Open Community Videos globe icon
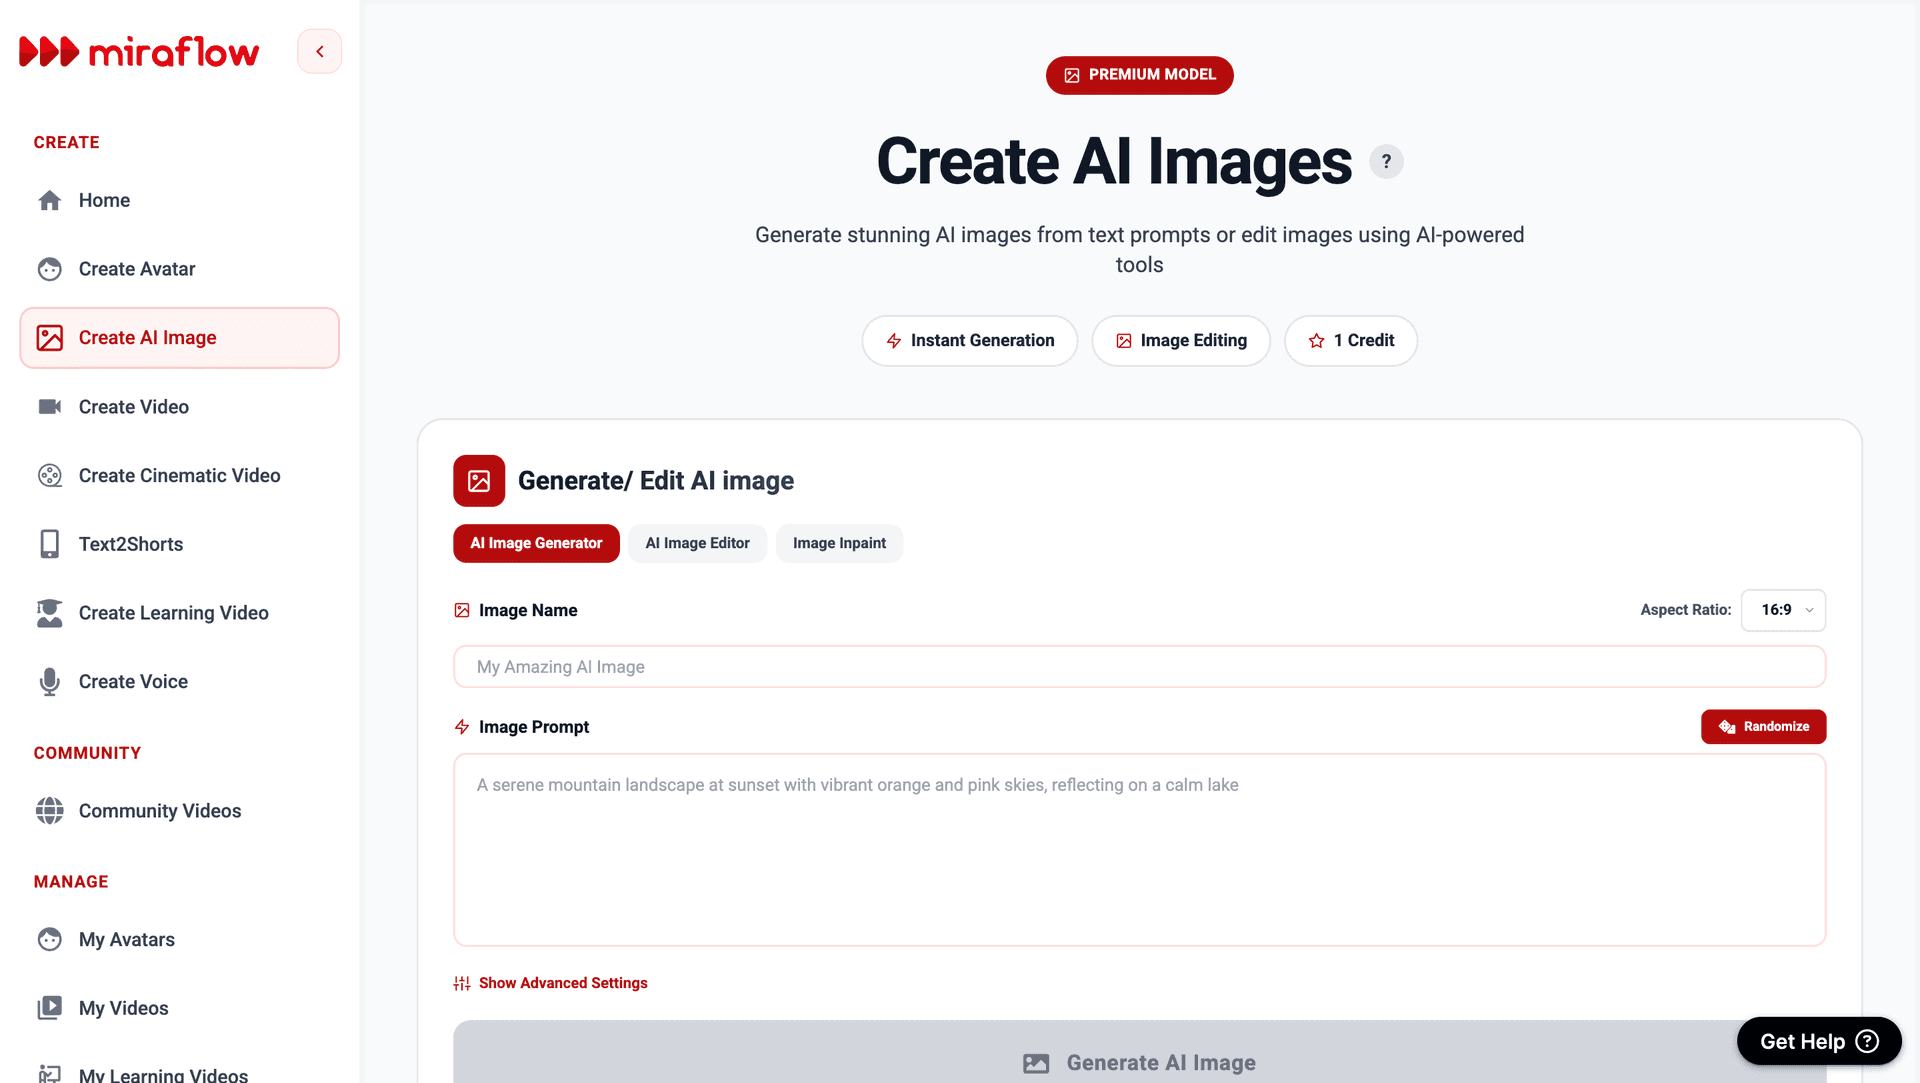This screenshot has width=1920, height=1083. point(50,811)
